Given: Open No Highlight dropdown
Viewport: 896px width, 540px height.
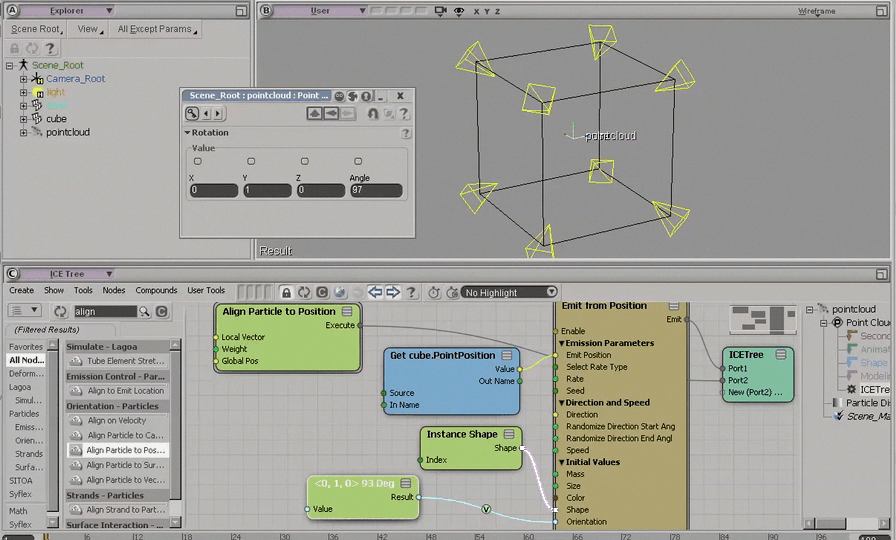Looking at the screenshot, I should (509, 293).
